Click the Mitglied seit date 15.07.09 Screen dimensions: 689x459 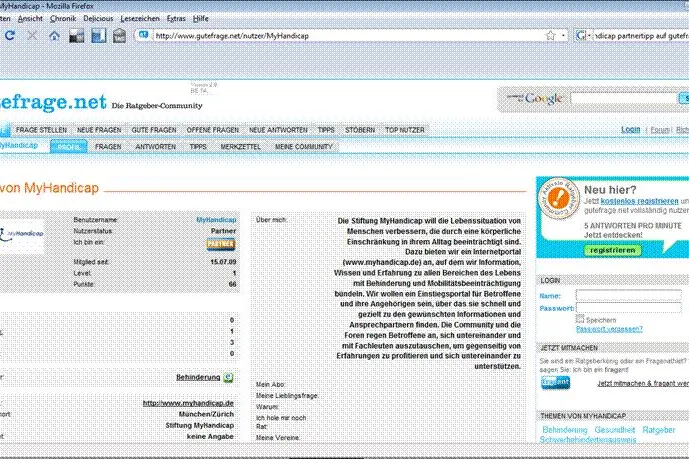pyautogui.click(x=223, y=262)
